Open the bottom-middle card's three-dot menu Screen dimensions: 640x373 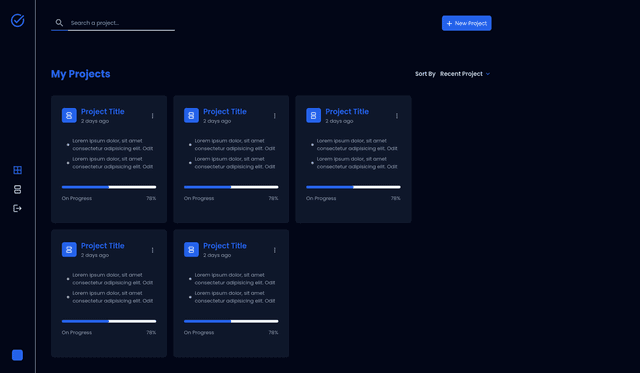(275, 250)
